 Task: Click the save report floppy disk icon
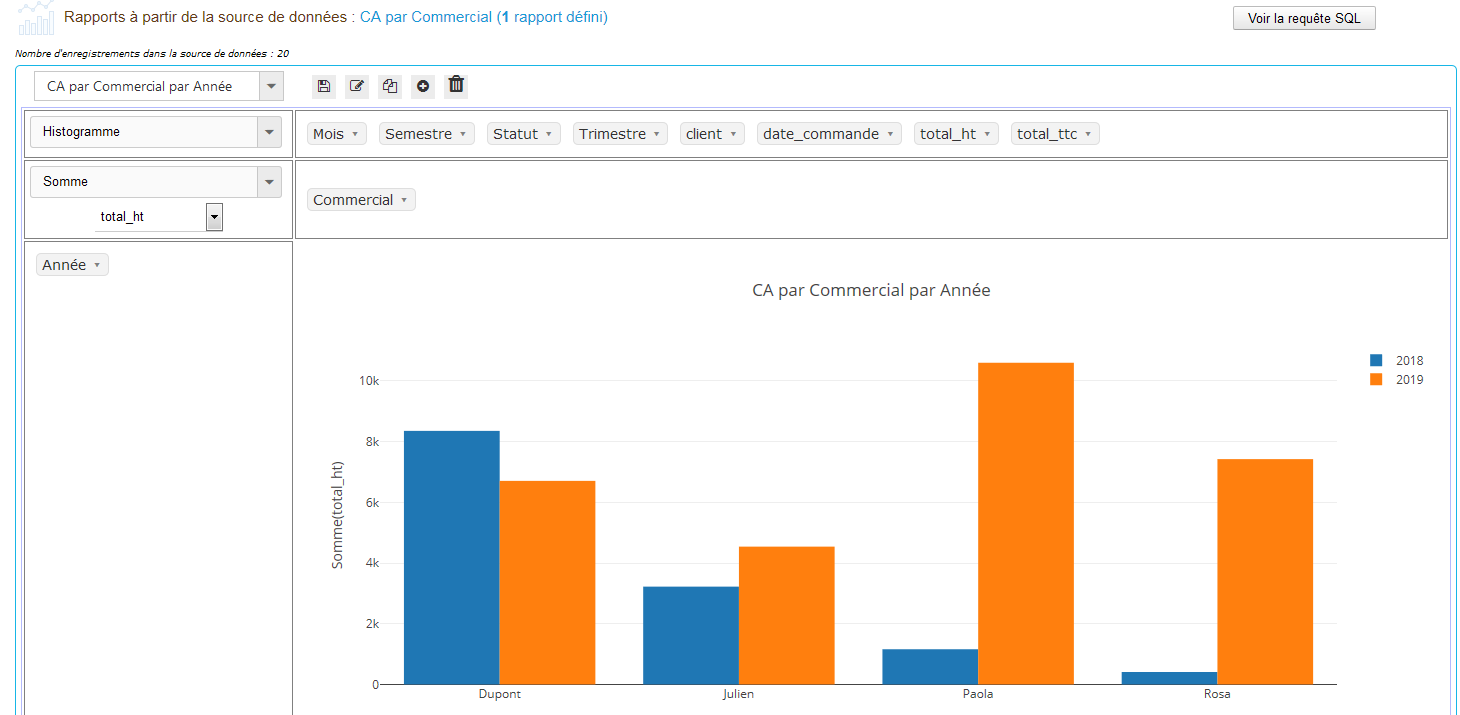click(323, 86)
